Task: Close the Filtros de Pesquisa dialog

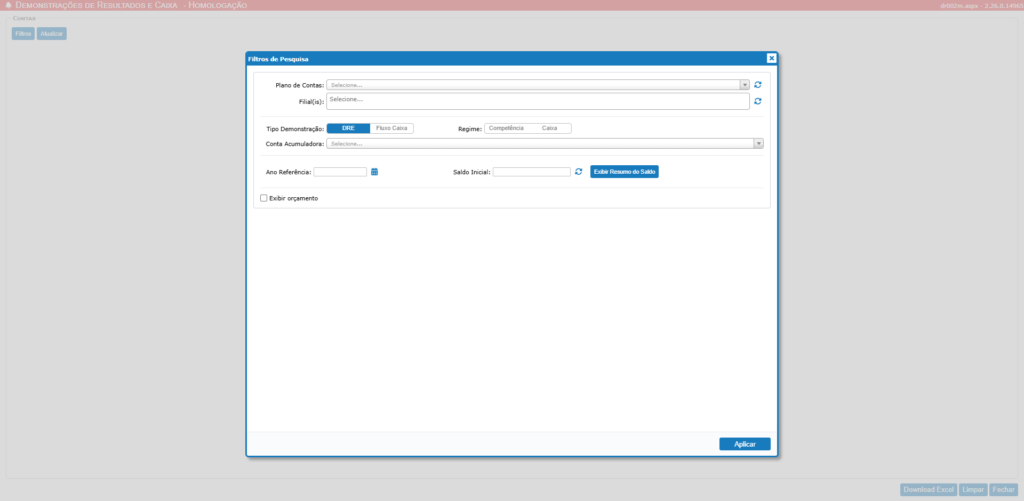Action: click(771, 58)
